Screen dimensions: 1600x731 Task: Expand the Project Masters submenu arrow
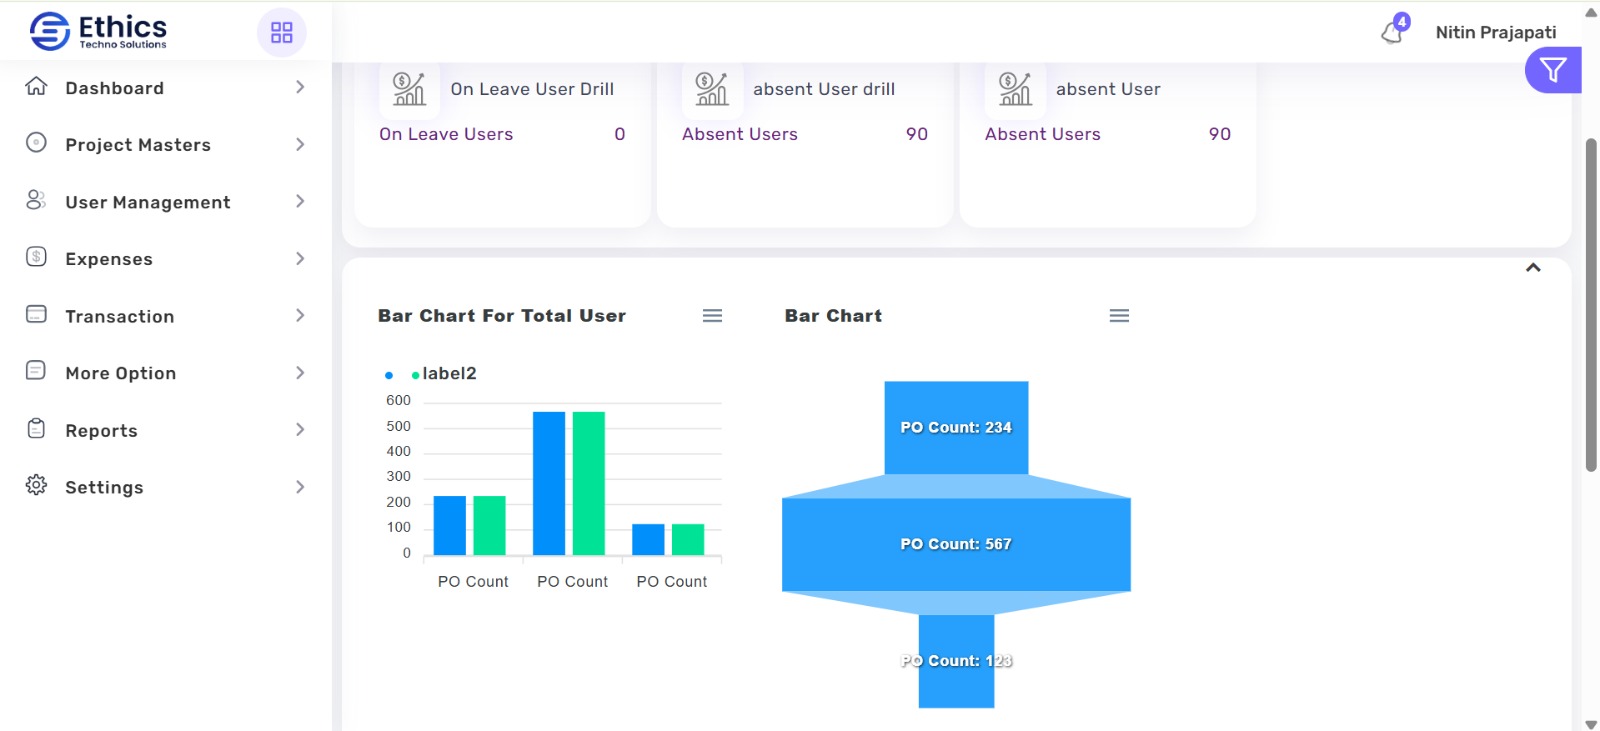(300, 145)
